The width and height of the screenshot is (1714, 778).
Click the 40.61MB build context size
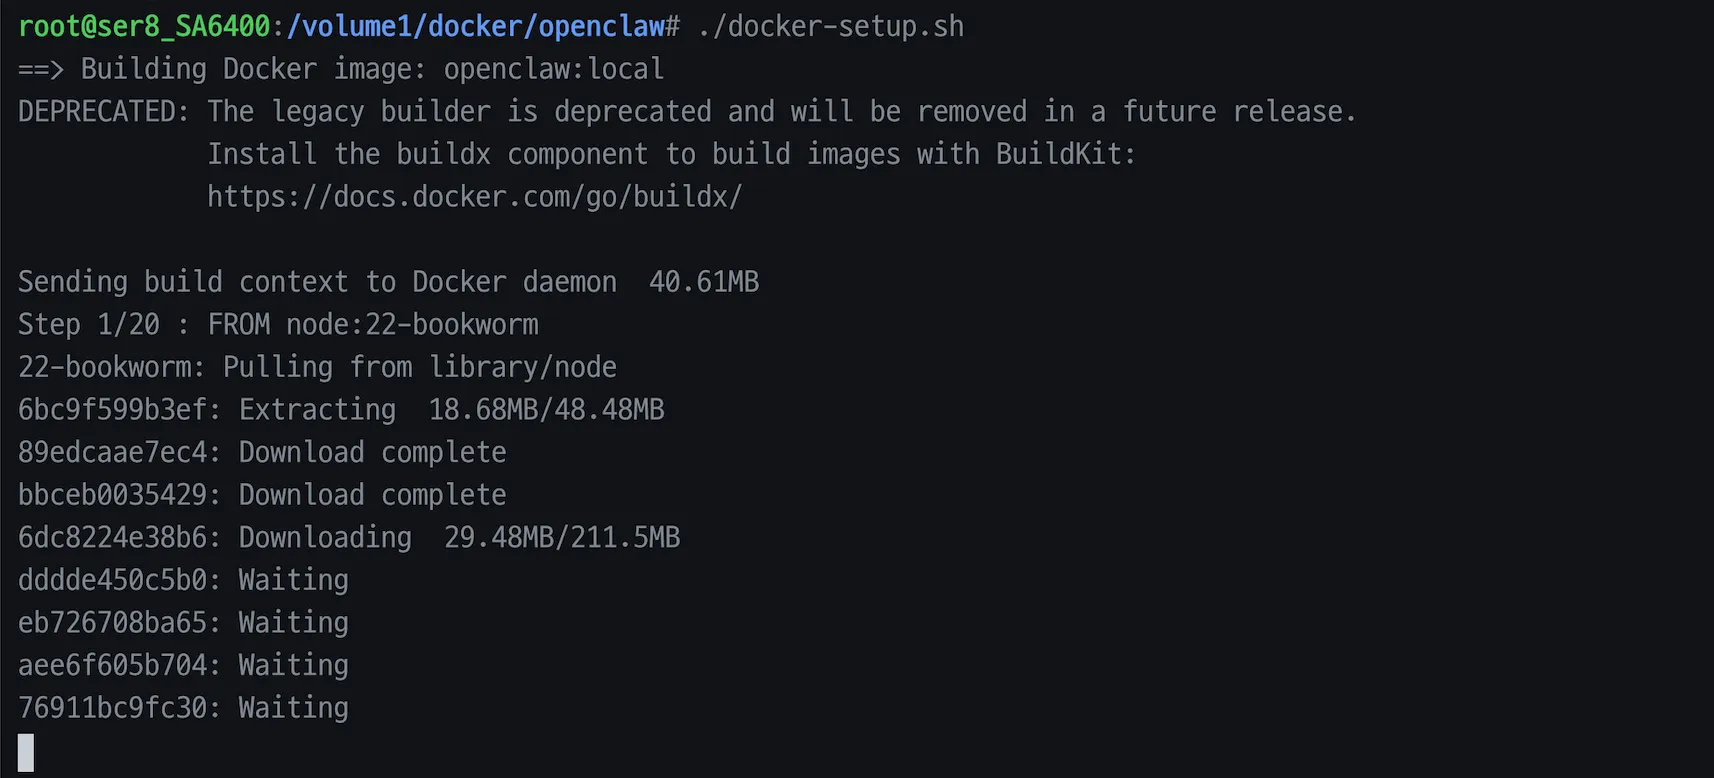coord(704,282)
